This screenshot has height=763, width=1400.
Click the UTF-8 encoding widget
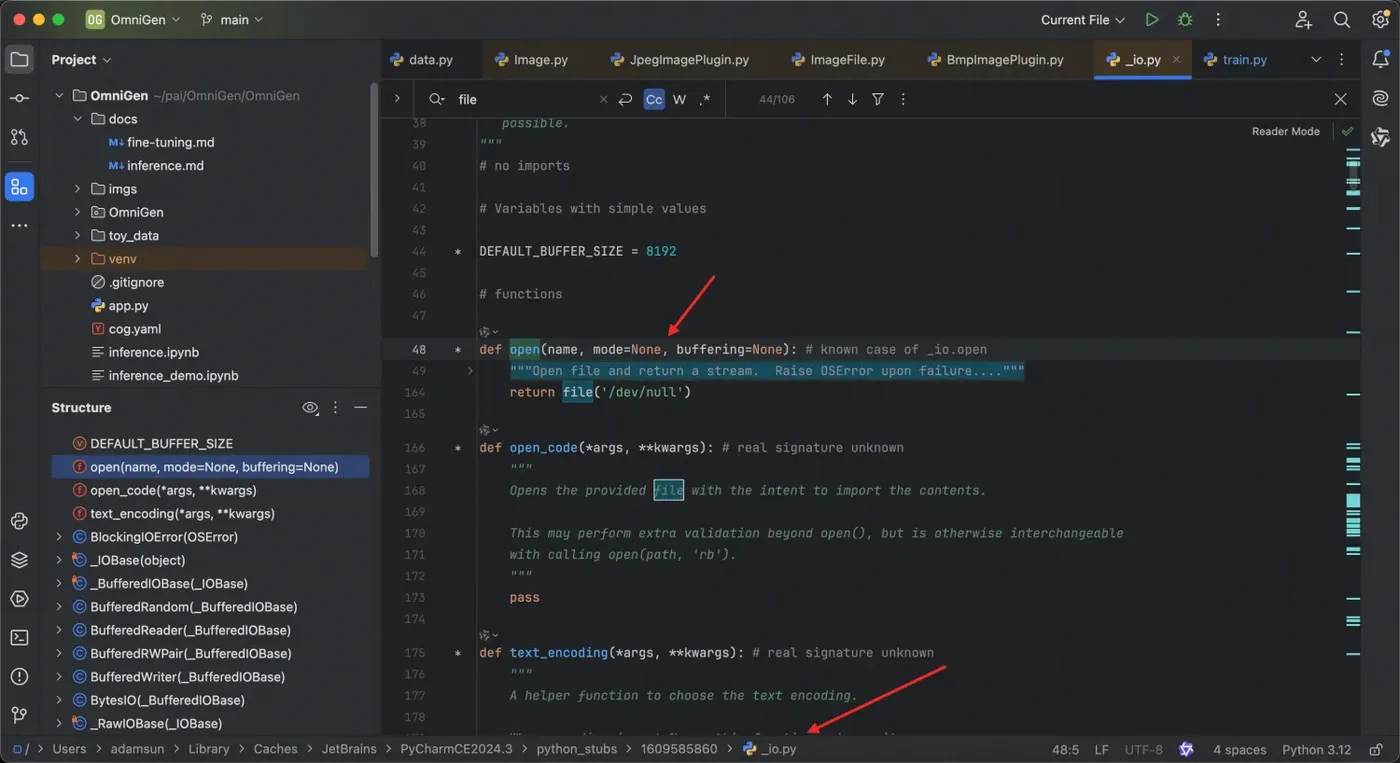pyautogui.click(x=1143, y=749)
